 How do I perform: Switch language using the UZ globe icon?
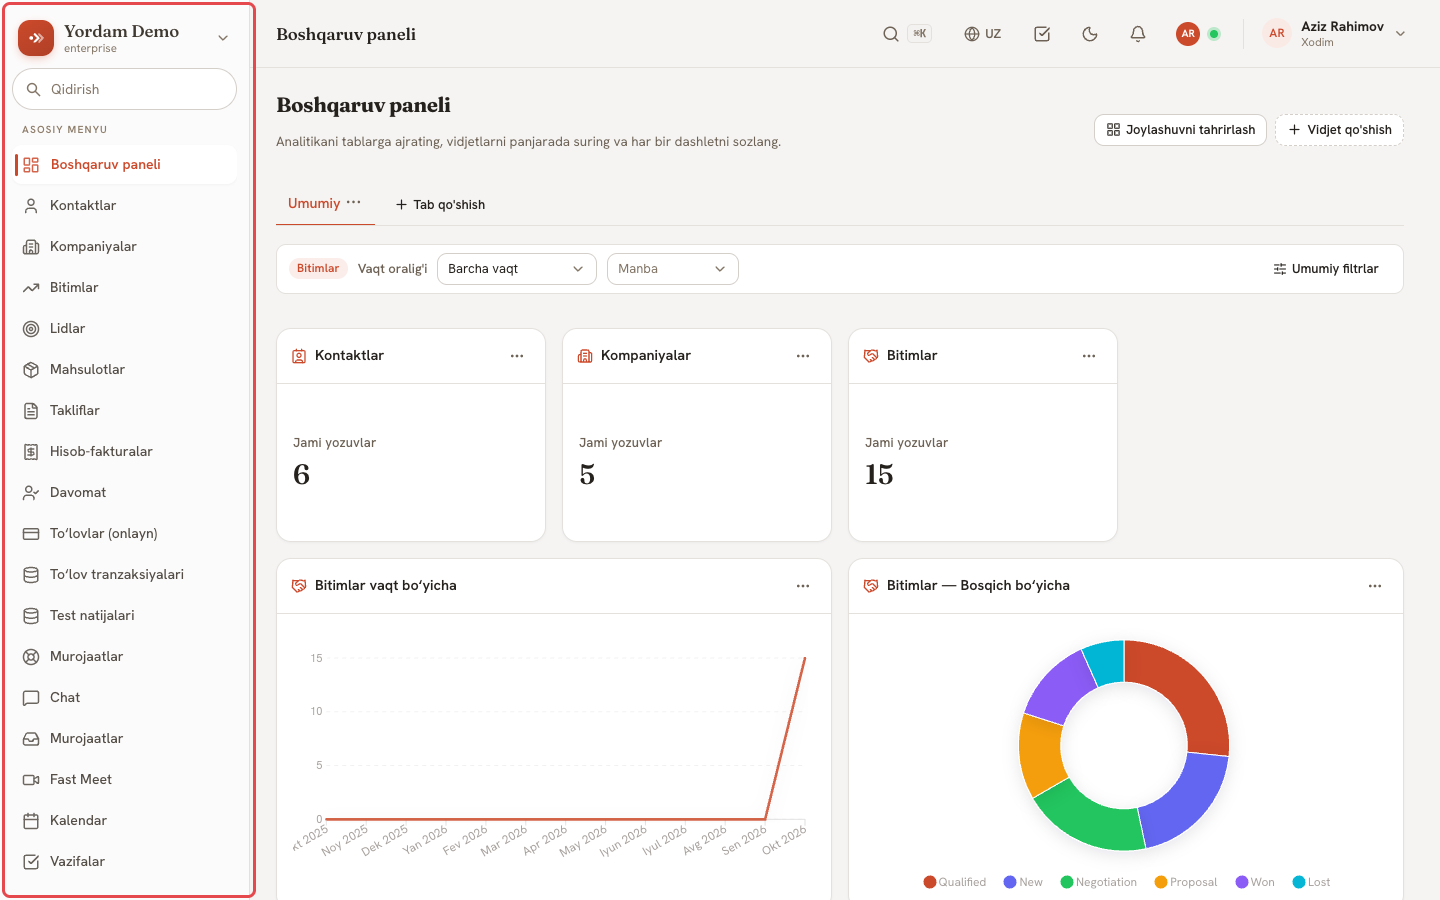click(982, 34)
